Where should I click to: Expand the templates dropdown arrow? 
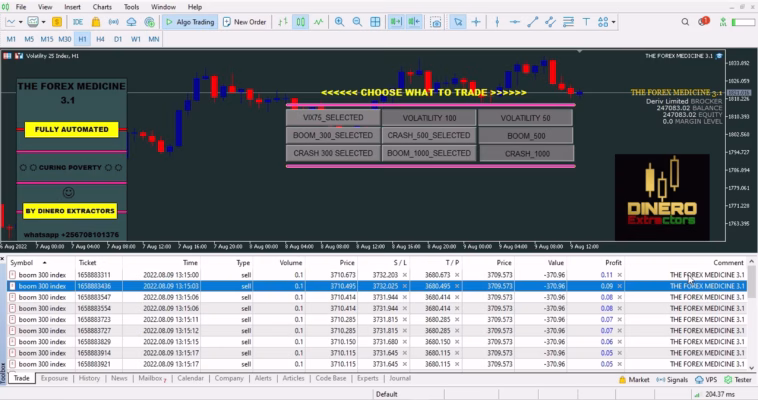(43, 22)
